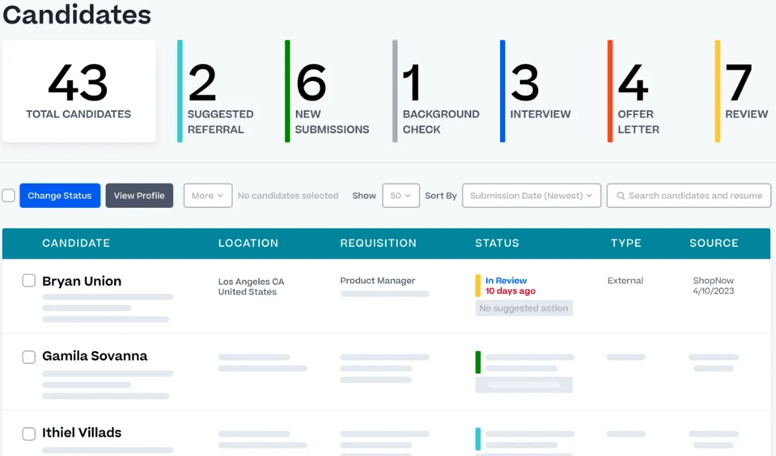Focus the search candidates and resume field

[695, 196]
